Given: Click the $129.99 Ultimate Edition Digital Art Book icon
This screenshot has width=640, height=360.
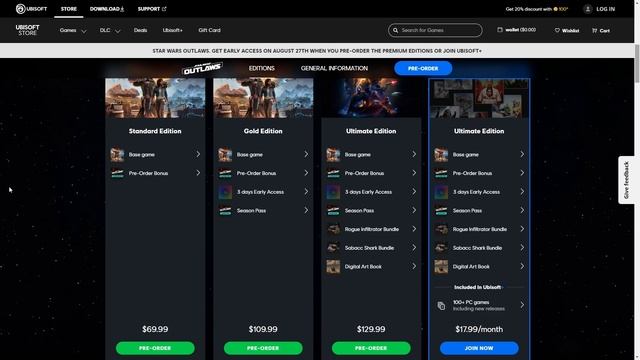Looking at the screenshot, I should coord(333,267).
